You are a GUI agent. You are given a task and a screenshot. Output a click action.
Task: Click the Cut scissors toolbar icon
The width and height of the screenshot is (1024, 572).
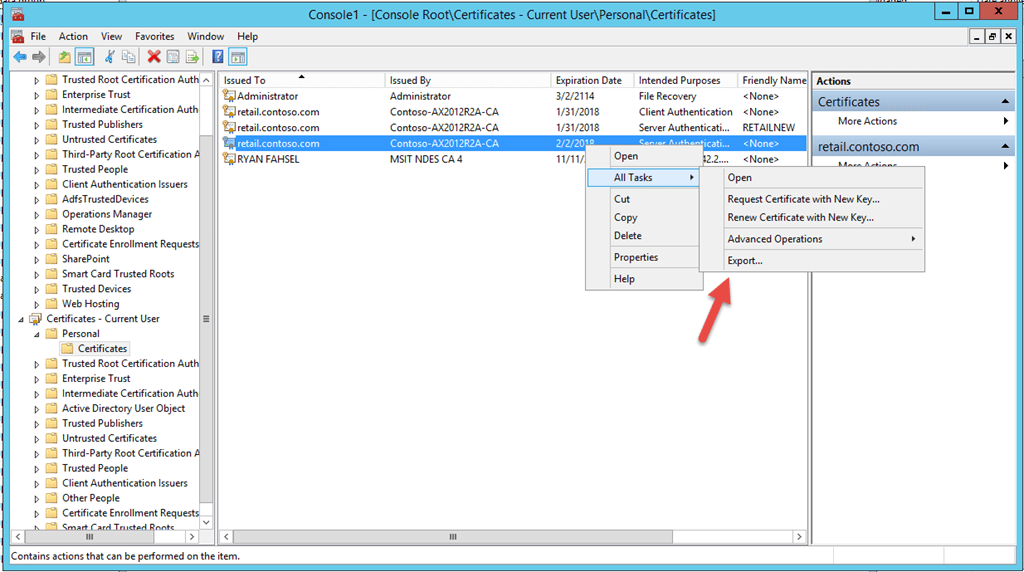coord(110,57)
